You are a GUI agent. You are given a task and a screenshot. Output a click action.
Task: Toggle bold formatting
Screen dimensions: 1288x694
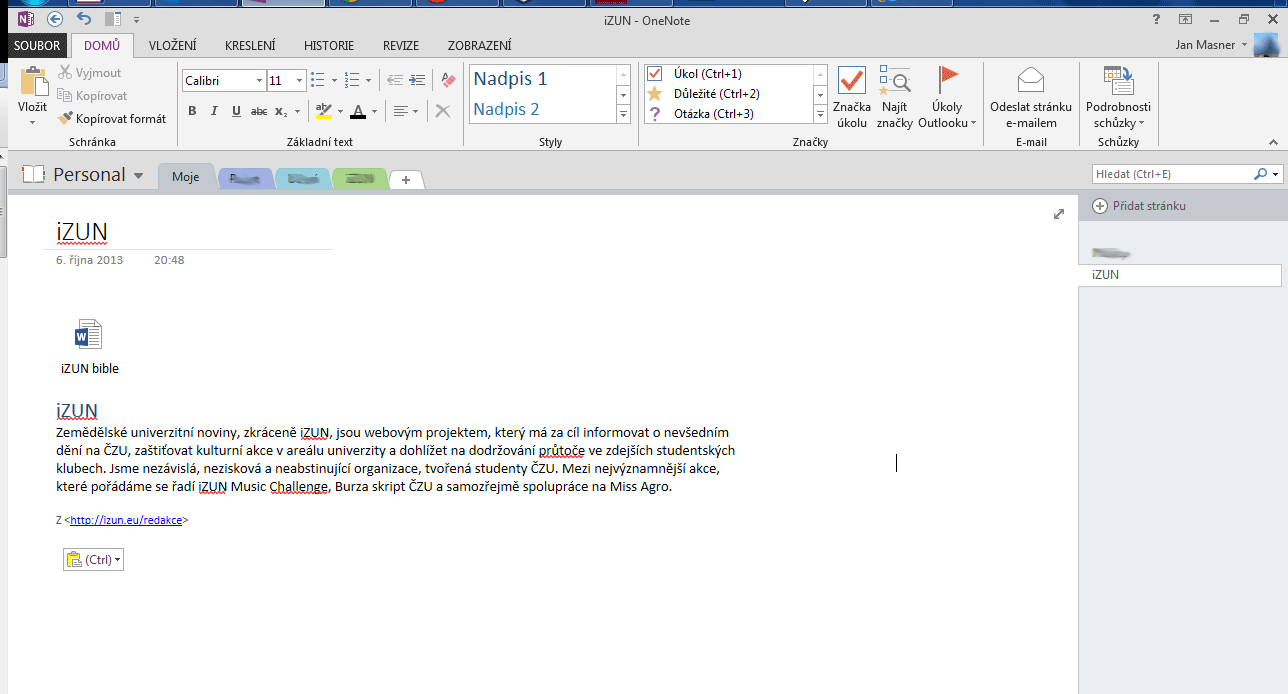click(192, 112)
